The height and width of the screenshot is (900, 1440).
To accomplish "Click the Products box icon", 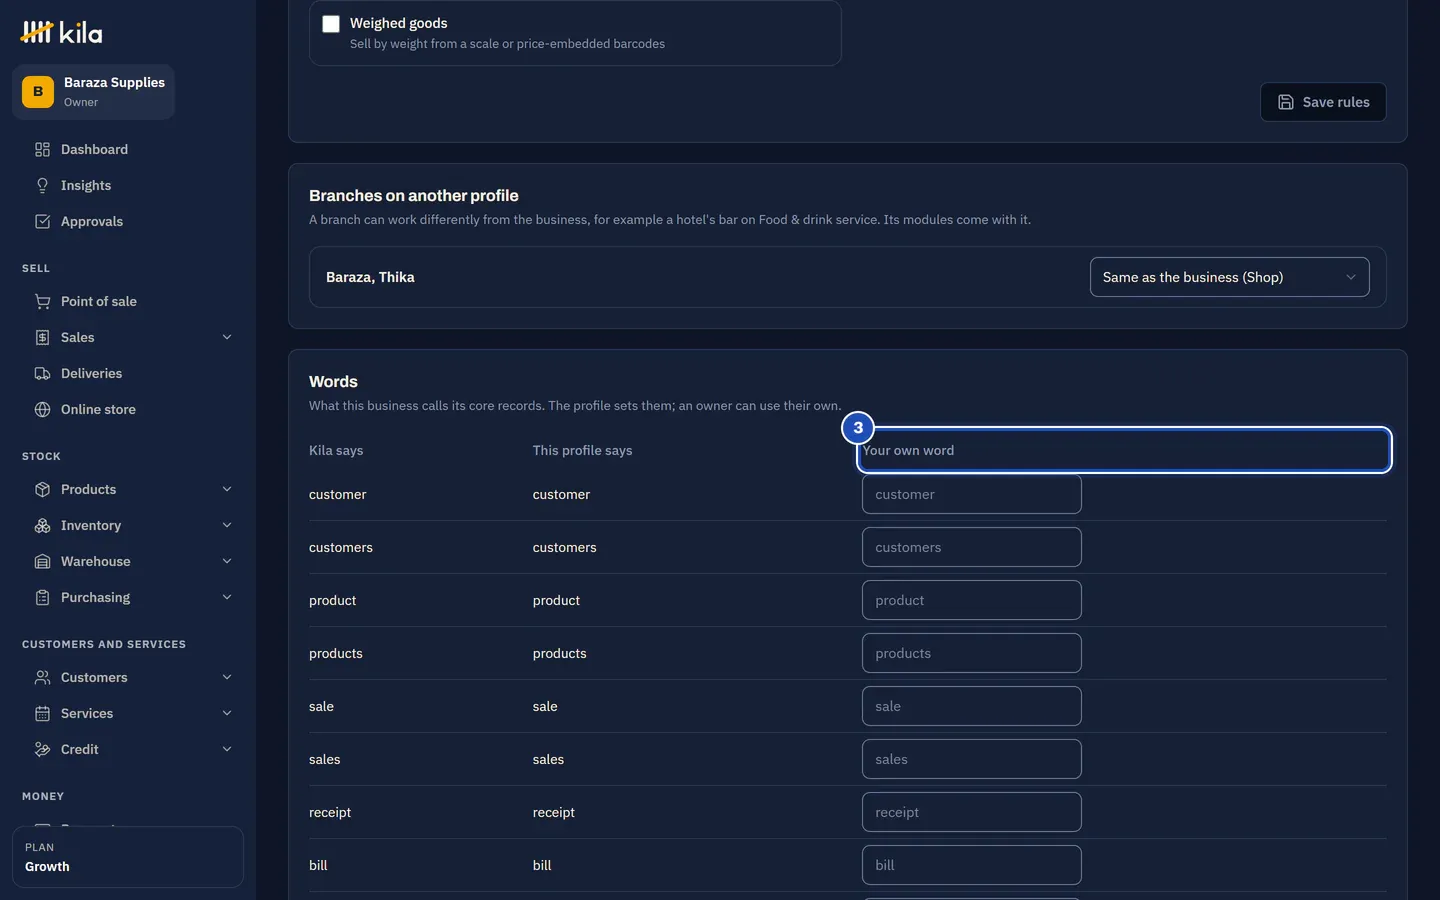I will [42, 489].
